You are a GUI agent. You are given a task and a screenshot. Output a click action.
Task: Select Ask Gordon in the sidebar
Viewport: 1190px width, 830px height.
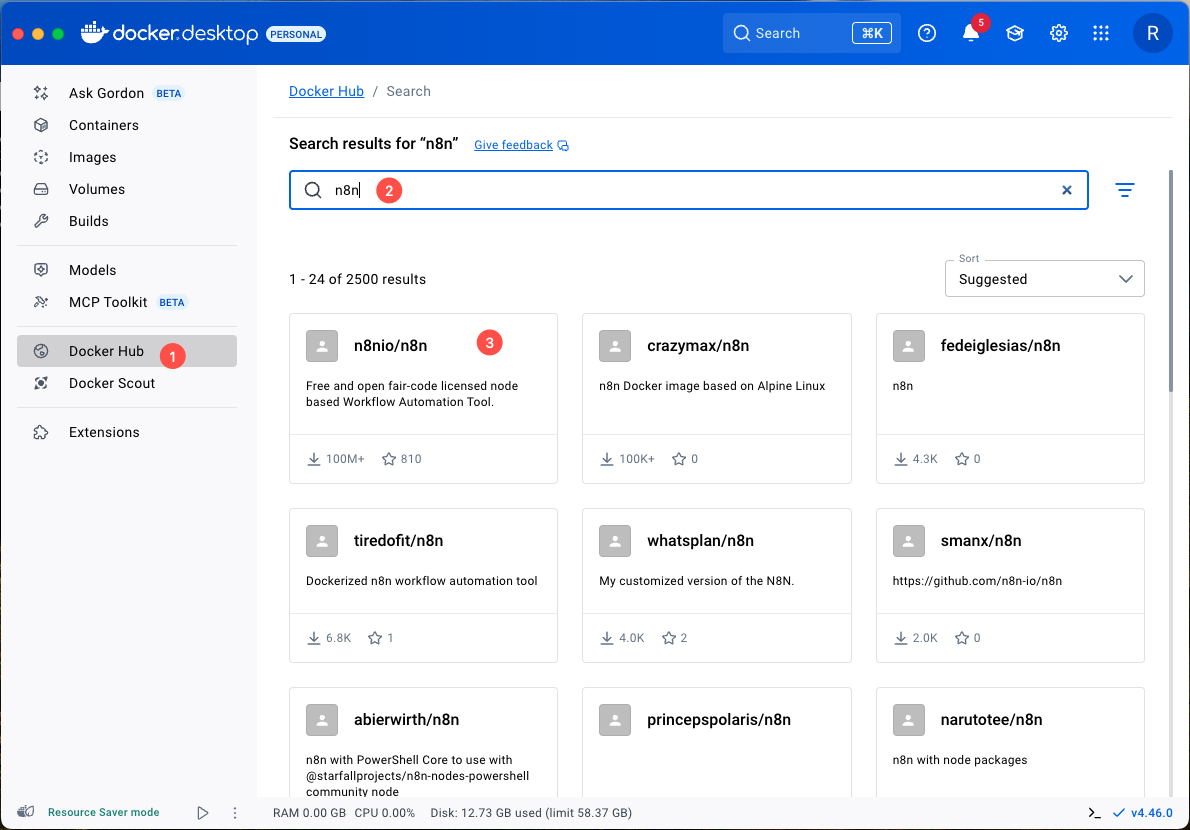click(127, 93)
